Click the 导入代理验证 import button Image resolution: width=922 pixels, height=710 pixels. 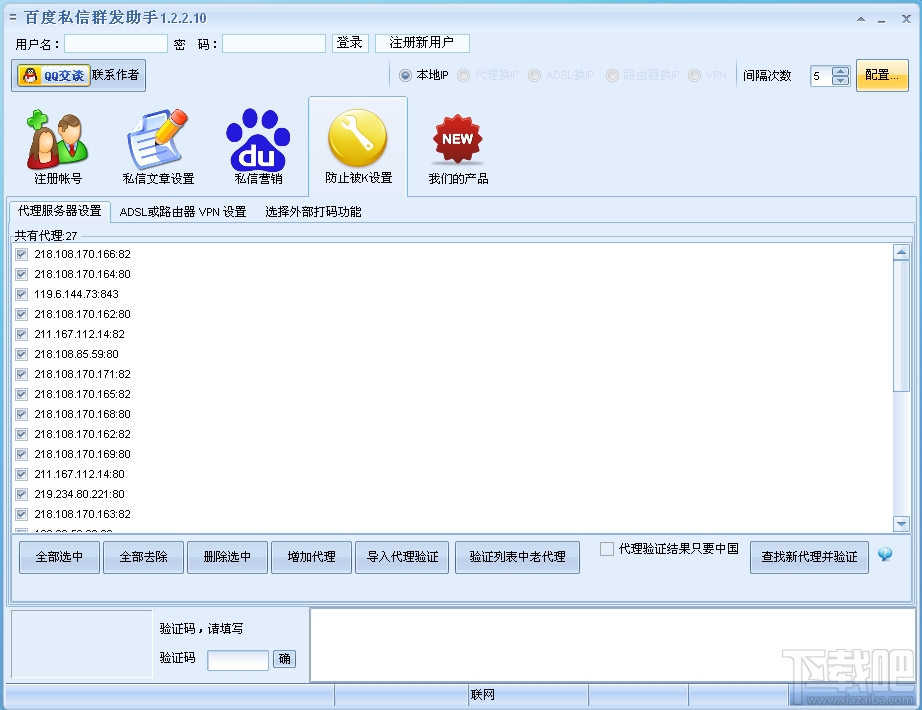point(402,557)
